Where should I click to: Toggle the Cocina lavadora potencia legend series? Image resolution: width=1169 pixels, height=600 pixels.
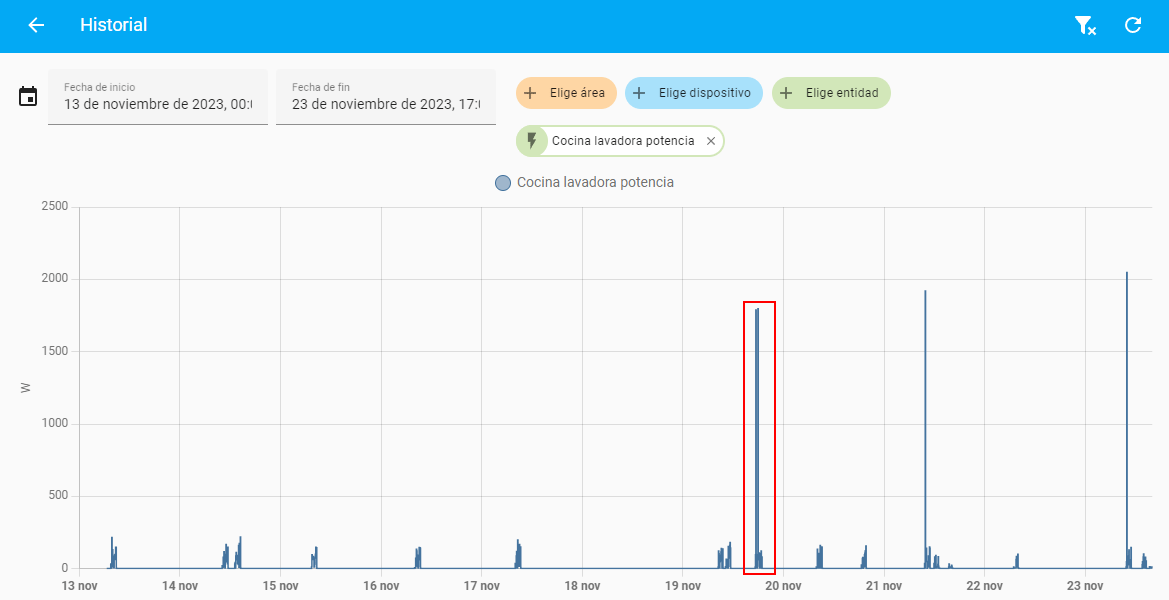594,183
